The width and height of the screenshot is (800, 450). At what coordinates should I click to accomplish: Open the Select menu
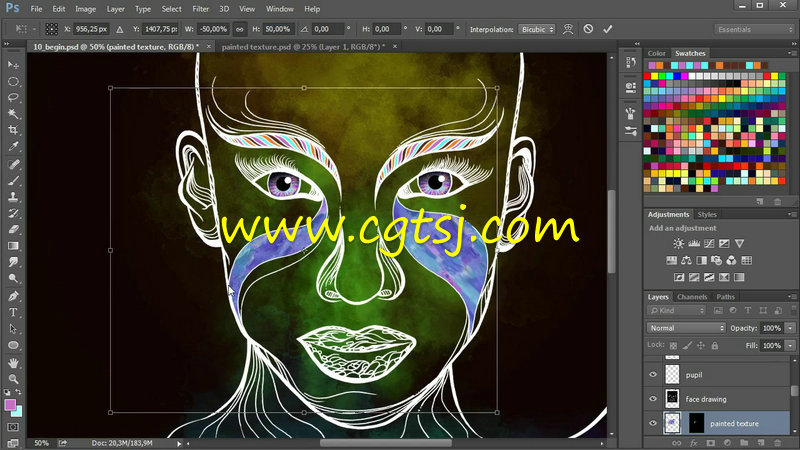[171, 9]
